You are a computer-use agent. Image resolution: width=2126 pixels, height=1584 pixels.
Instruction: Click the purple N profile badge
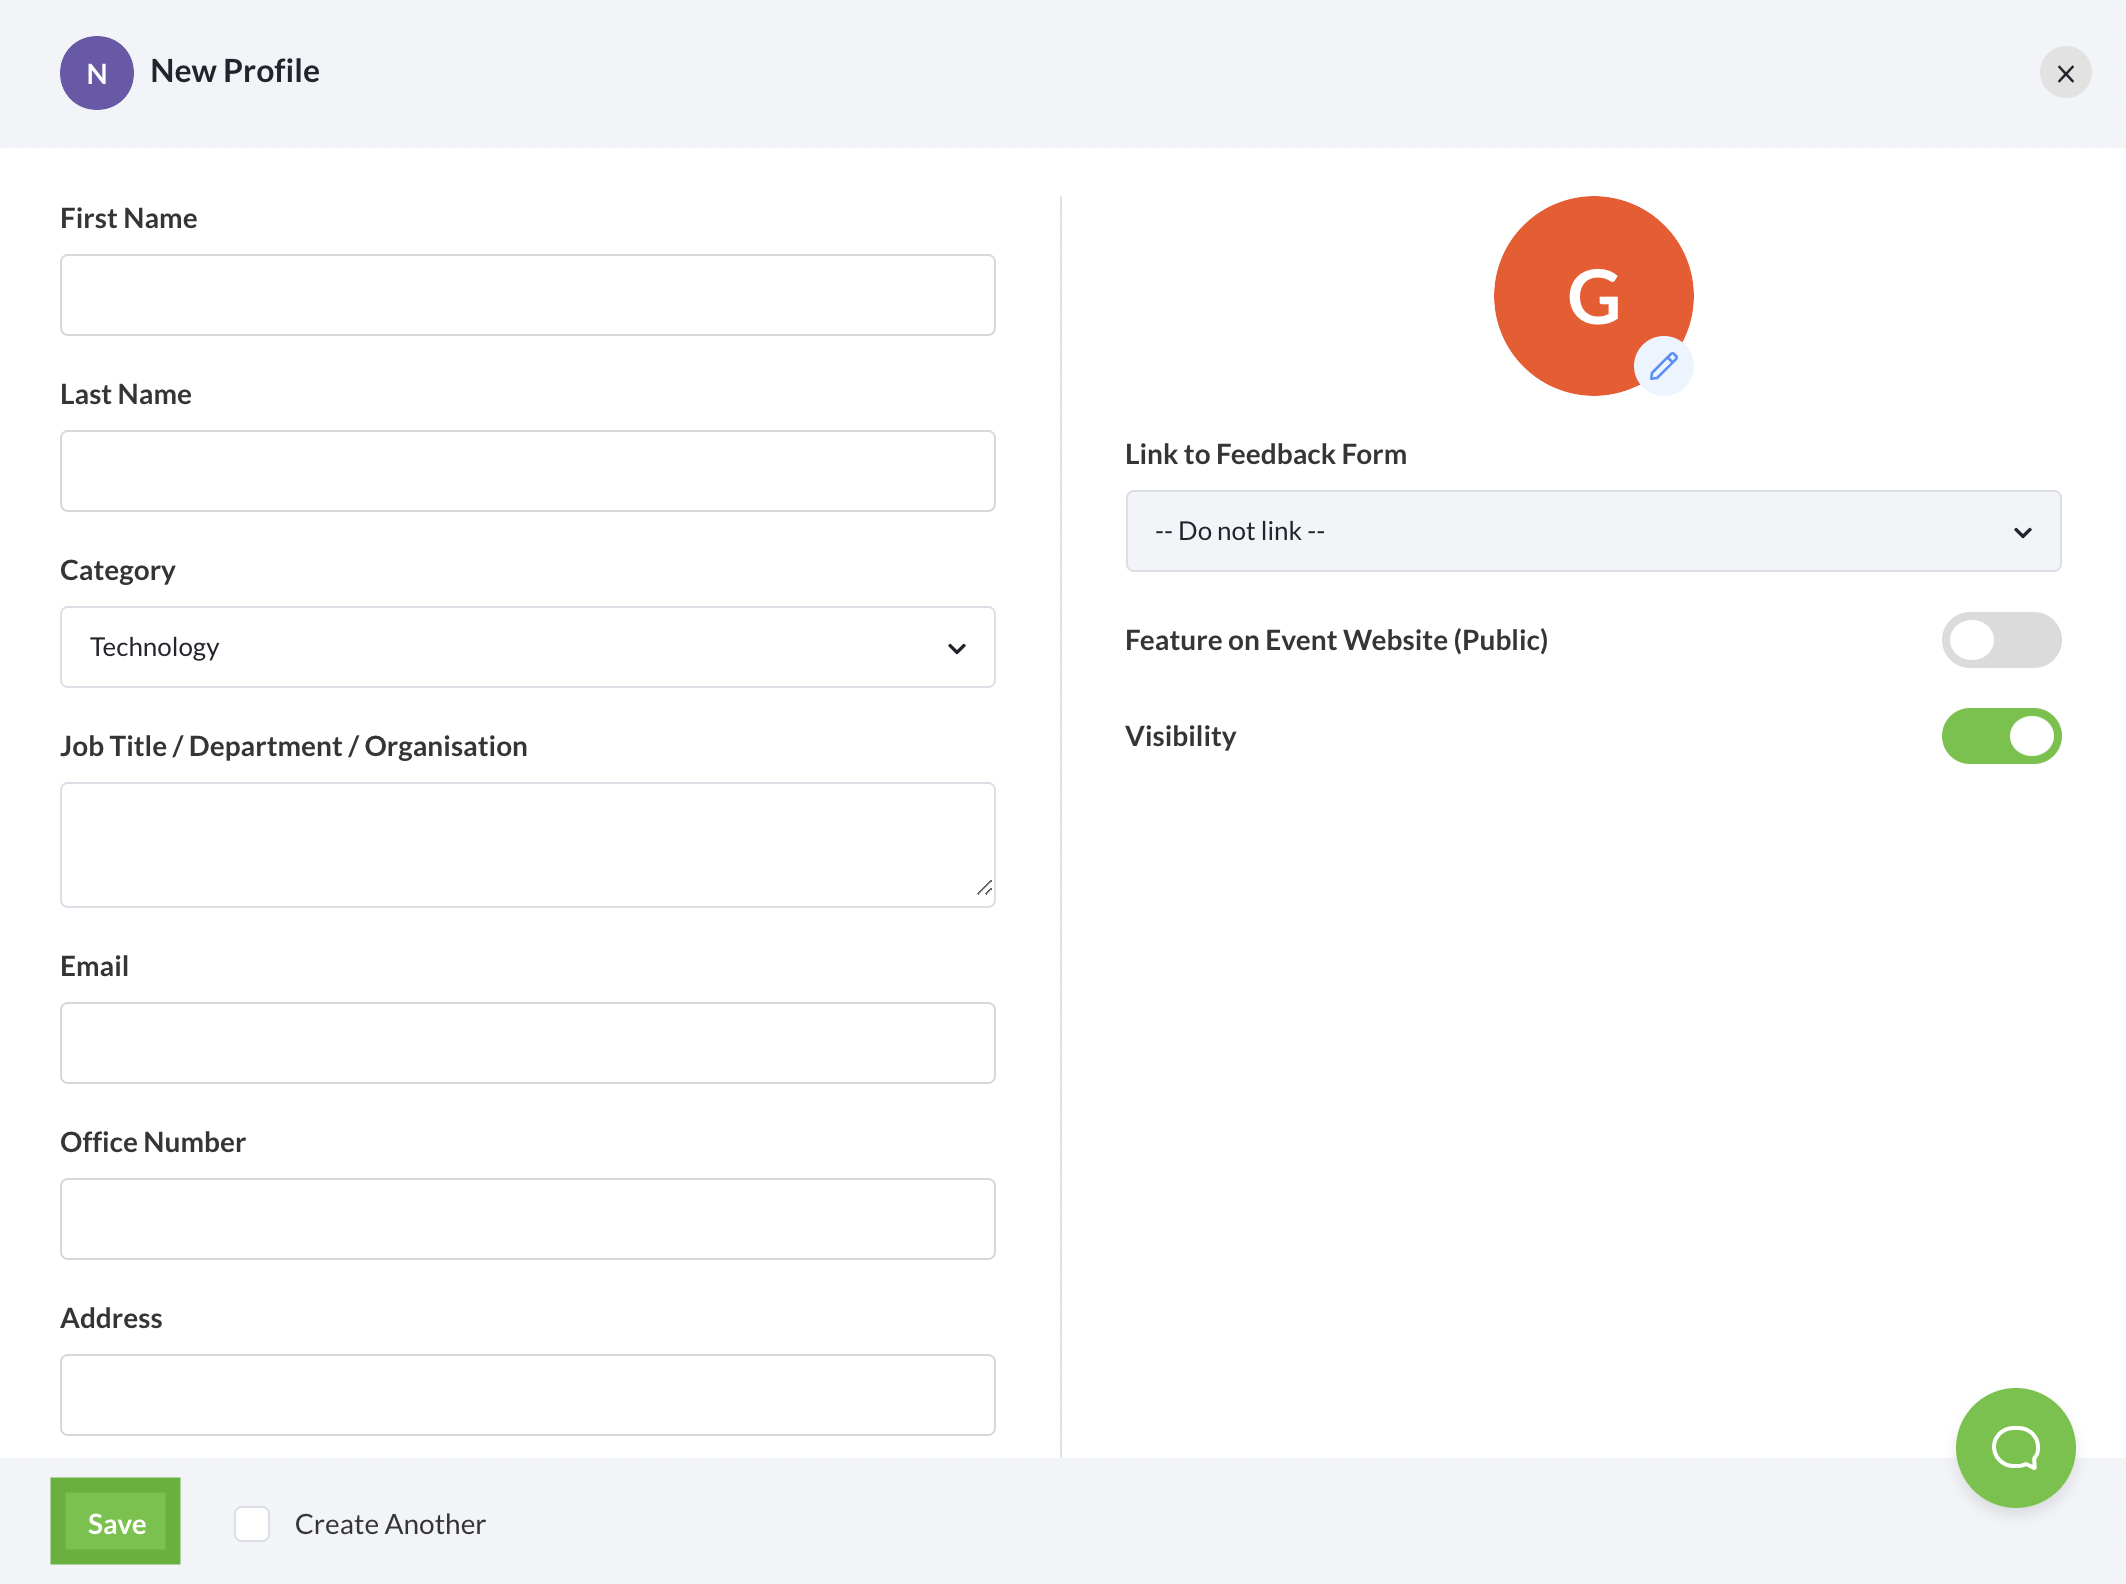[x=97, y=73]
